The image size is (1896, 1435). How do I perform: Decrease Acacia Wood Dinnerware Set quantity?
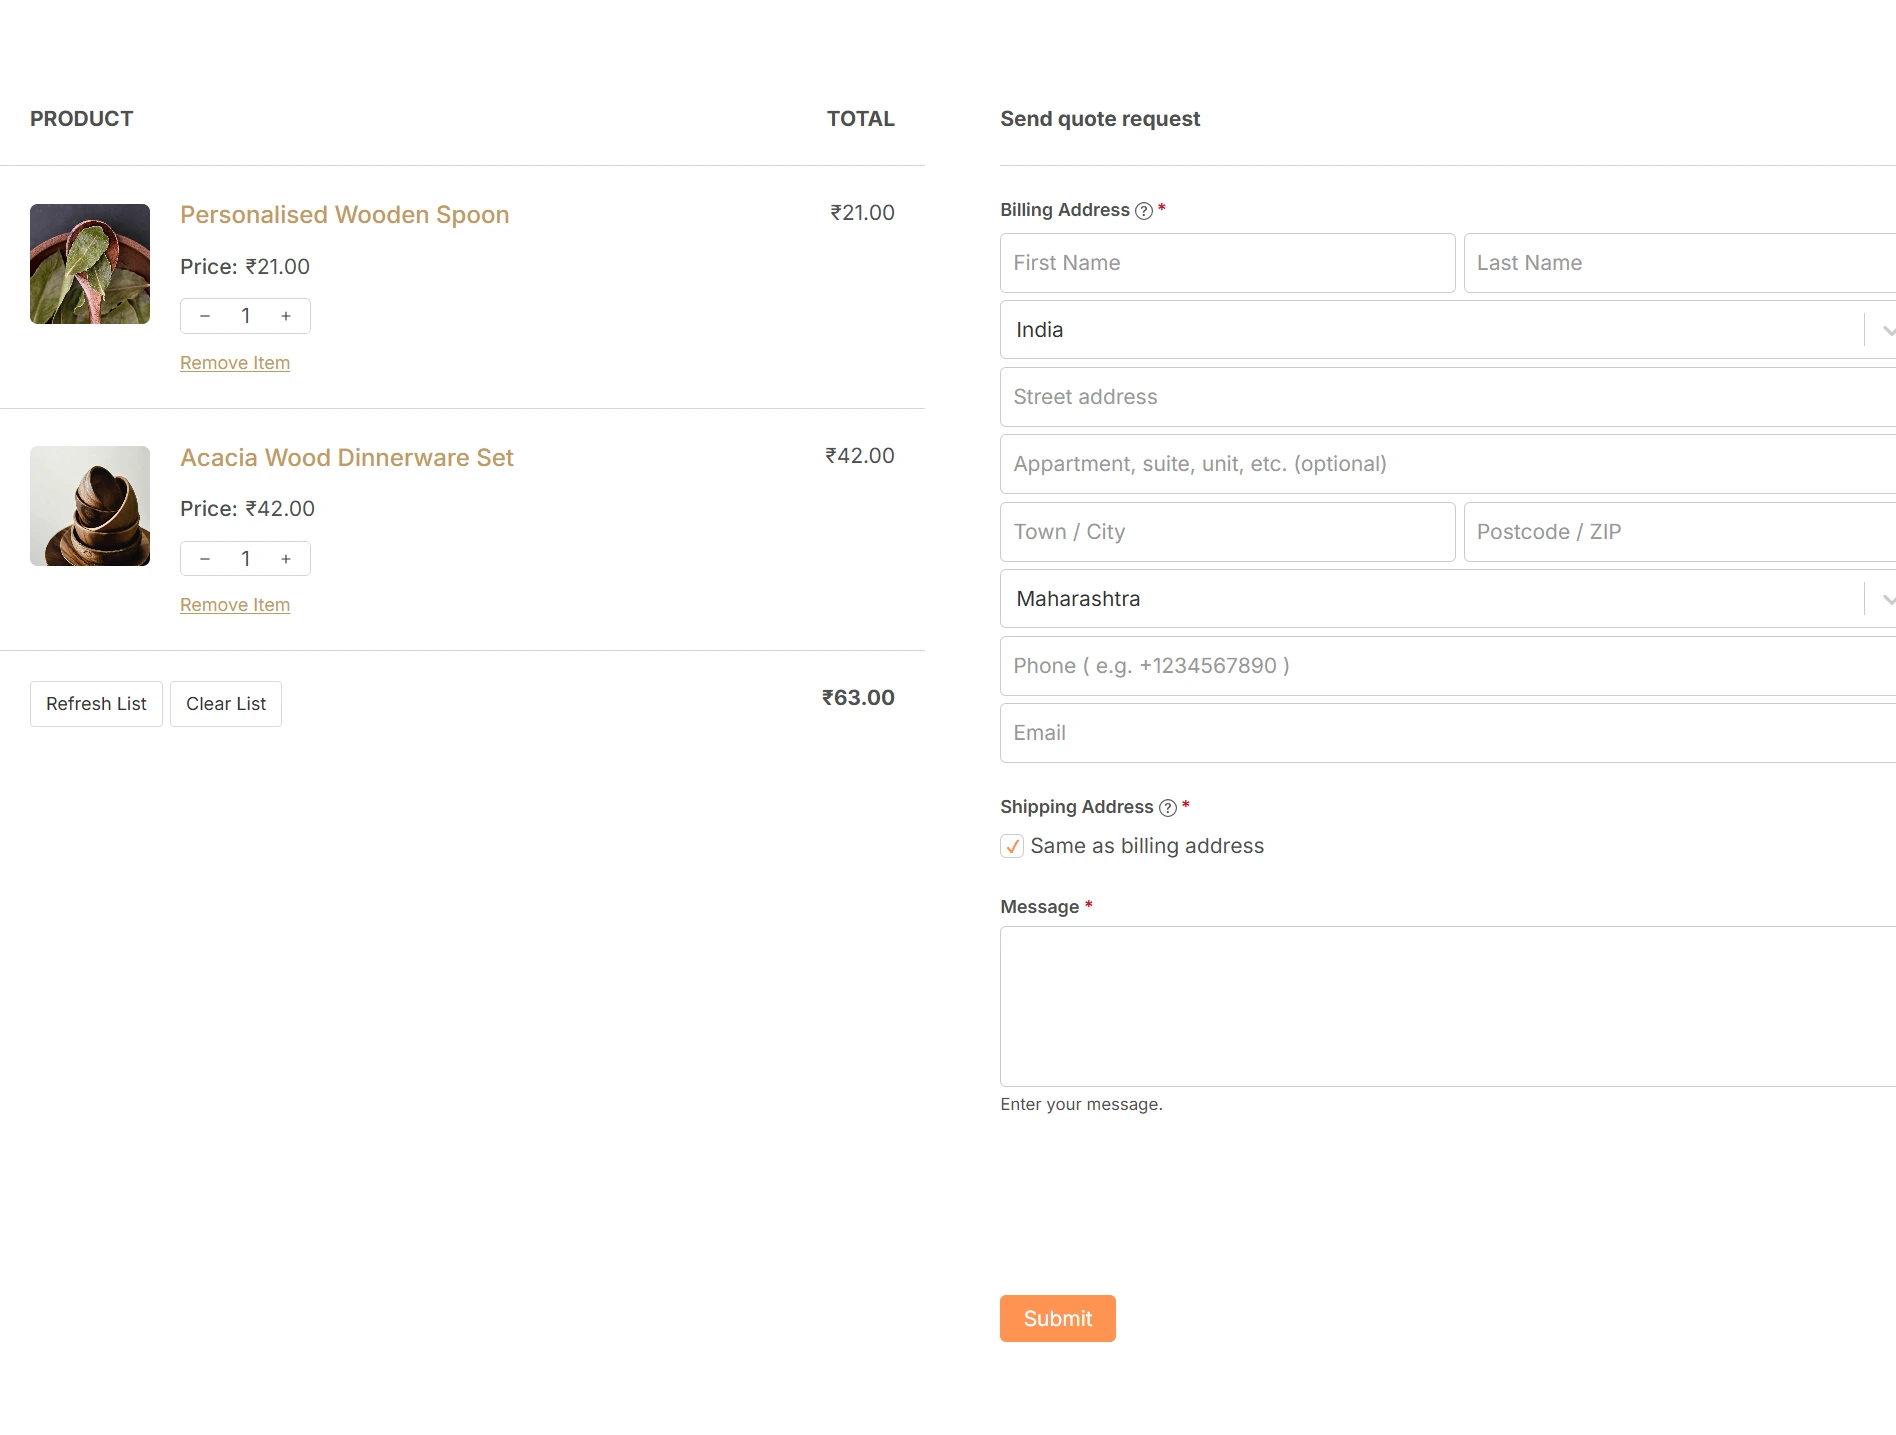pos(205,559)
